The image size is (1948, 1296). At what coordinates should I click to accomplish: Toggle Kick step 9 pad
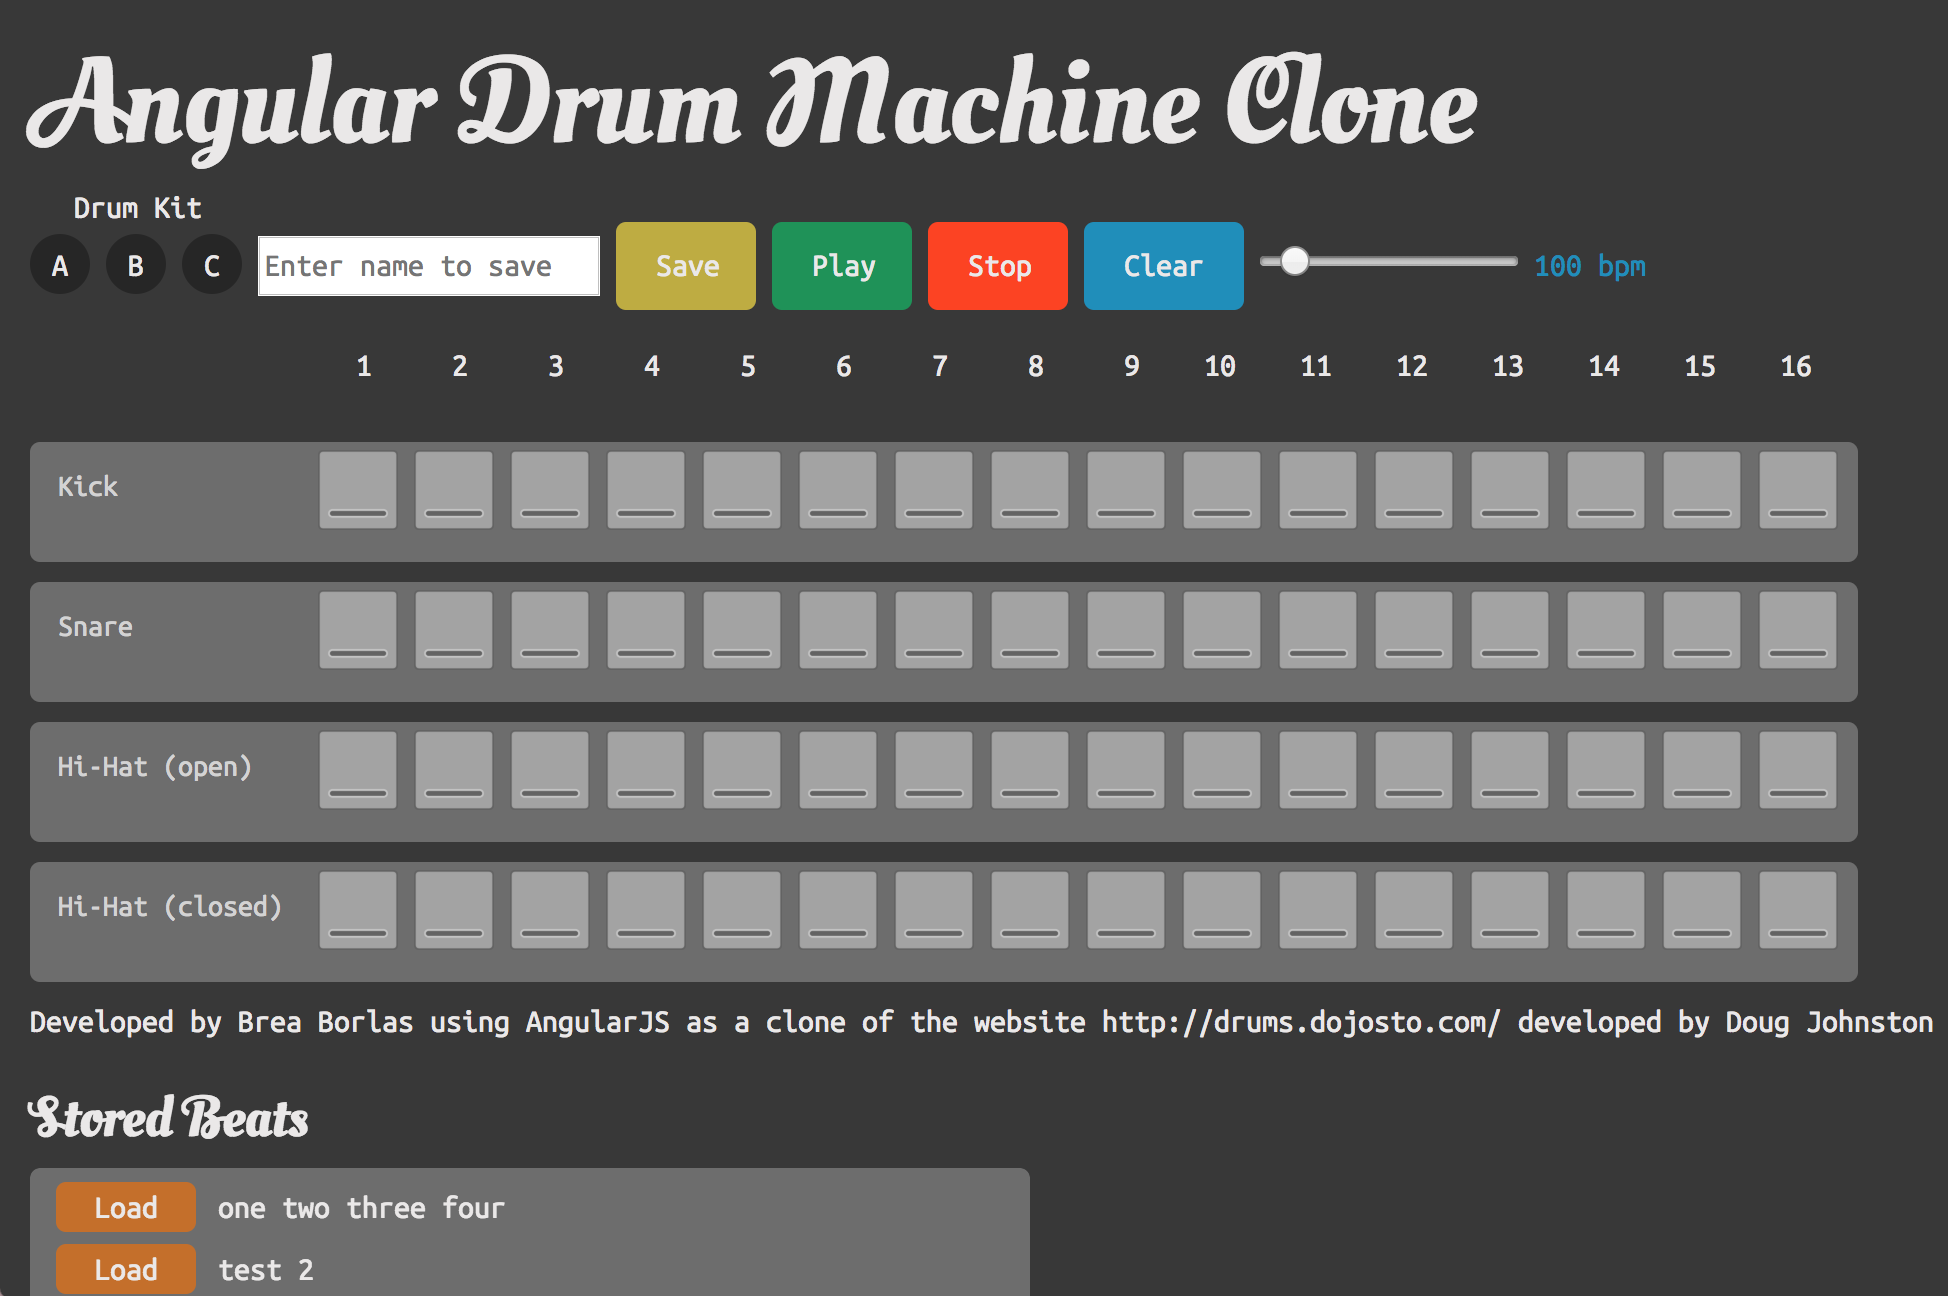click(x=1126, y=490)
